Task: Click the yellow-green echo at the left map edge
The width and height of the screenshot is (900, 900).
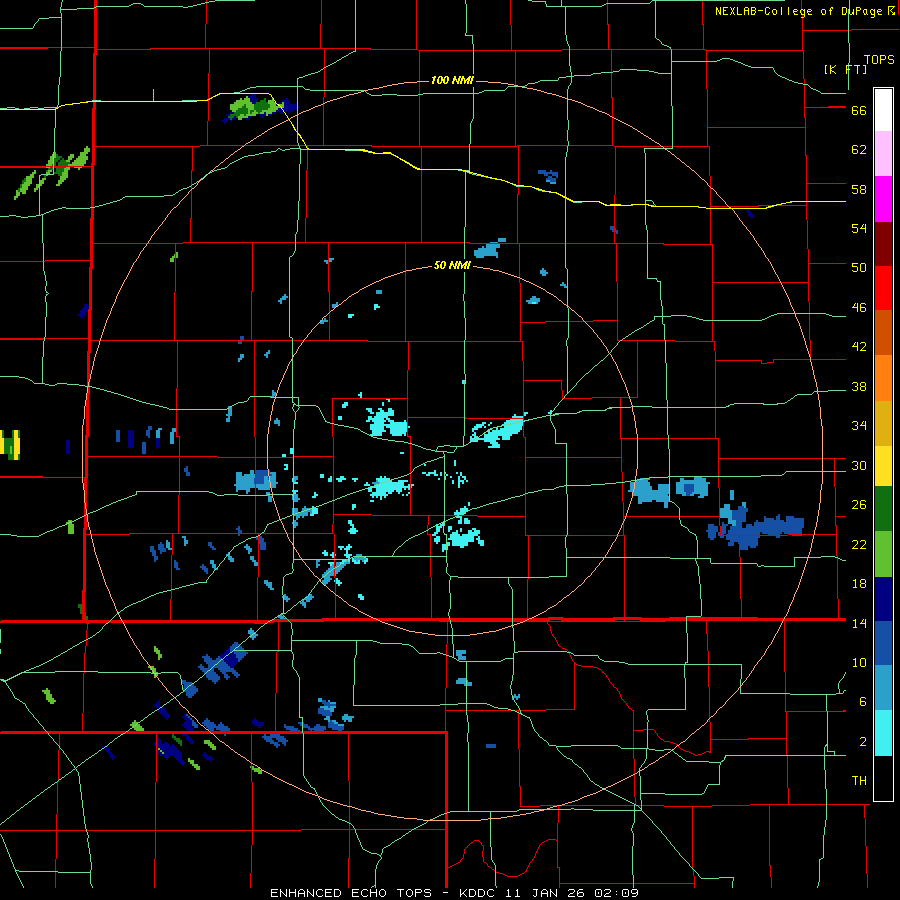Action: (10, 445)
